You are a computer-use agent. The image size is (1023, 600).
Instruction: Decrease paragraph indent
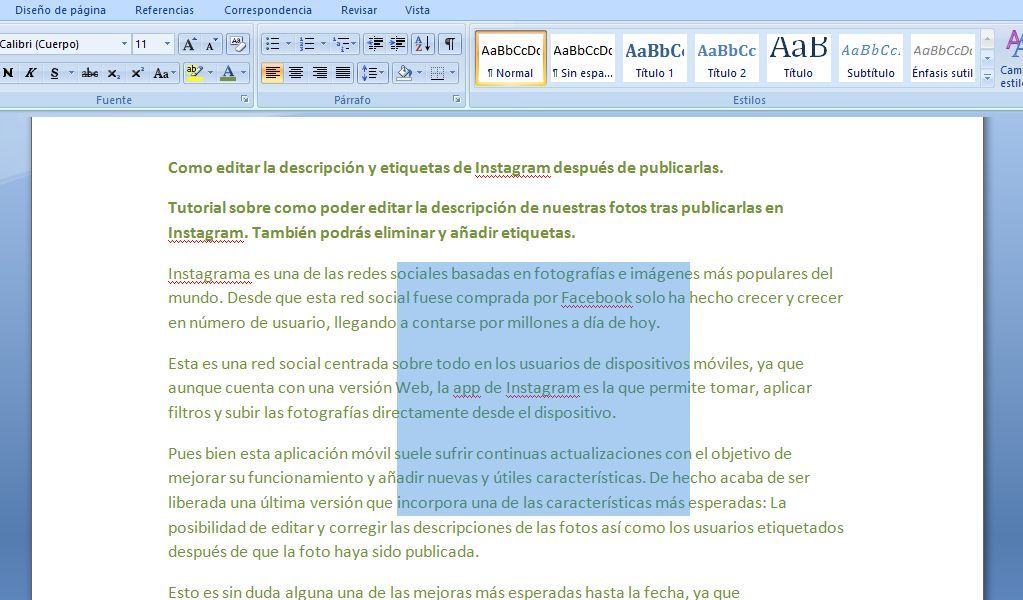click(x=374, y=44)
